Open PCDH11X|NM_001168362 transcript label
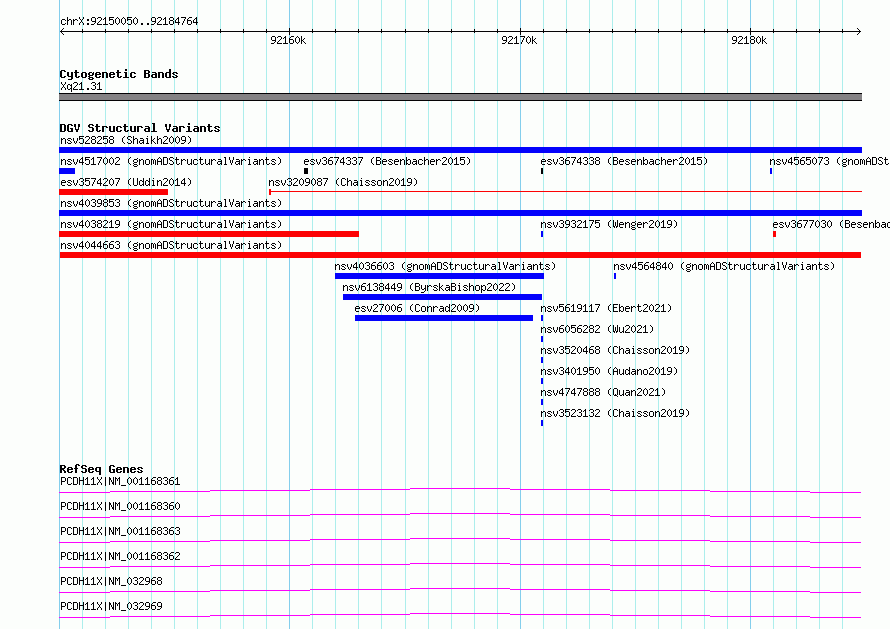This screenshot has height=629, width=890. click(120, 556)
